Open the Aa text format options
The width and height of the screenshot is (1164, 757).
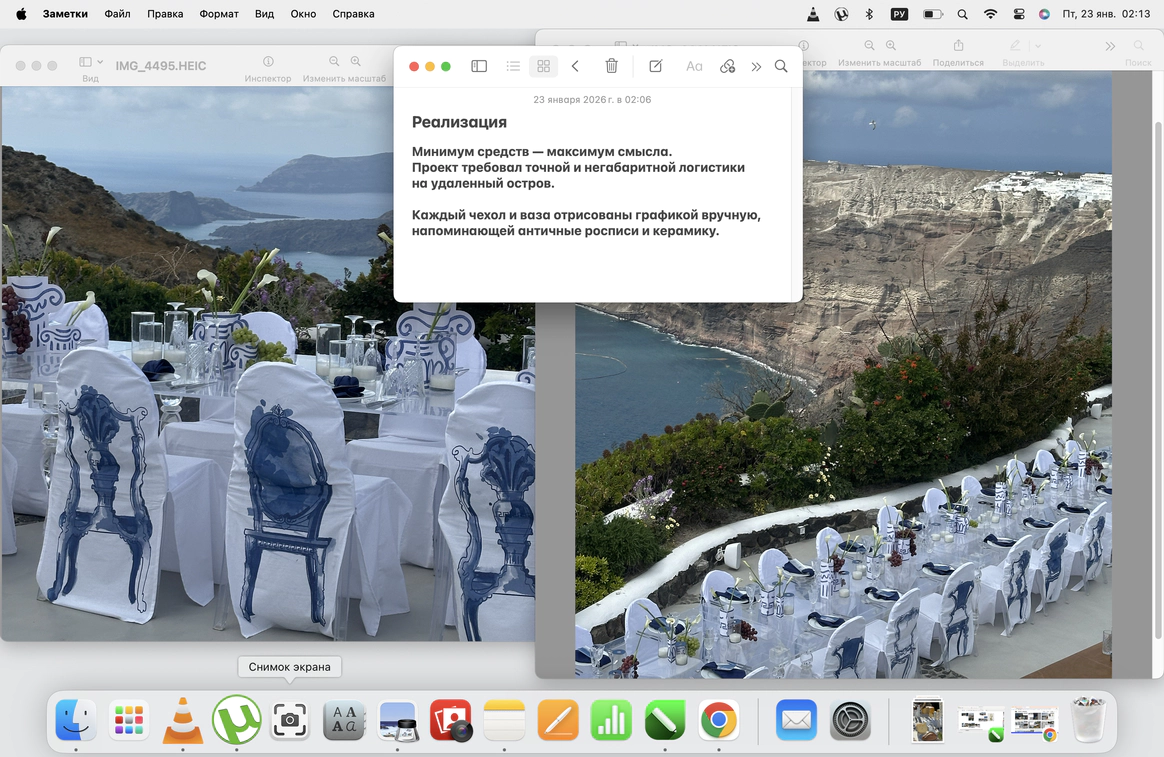coord(694,66)
